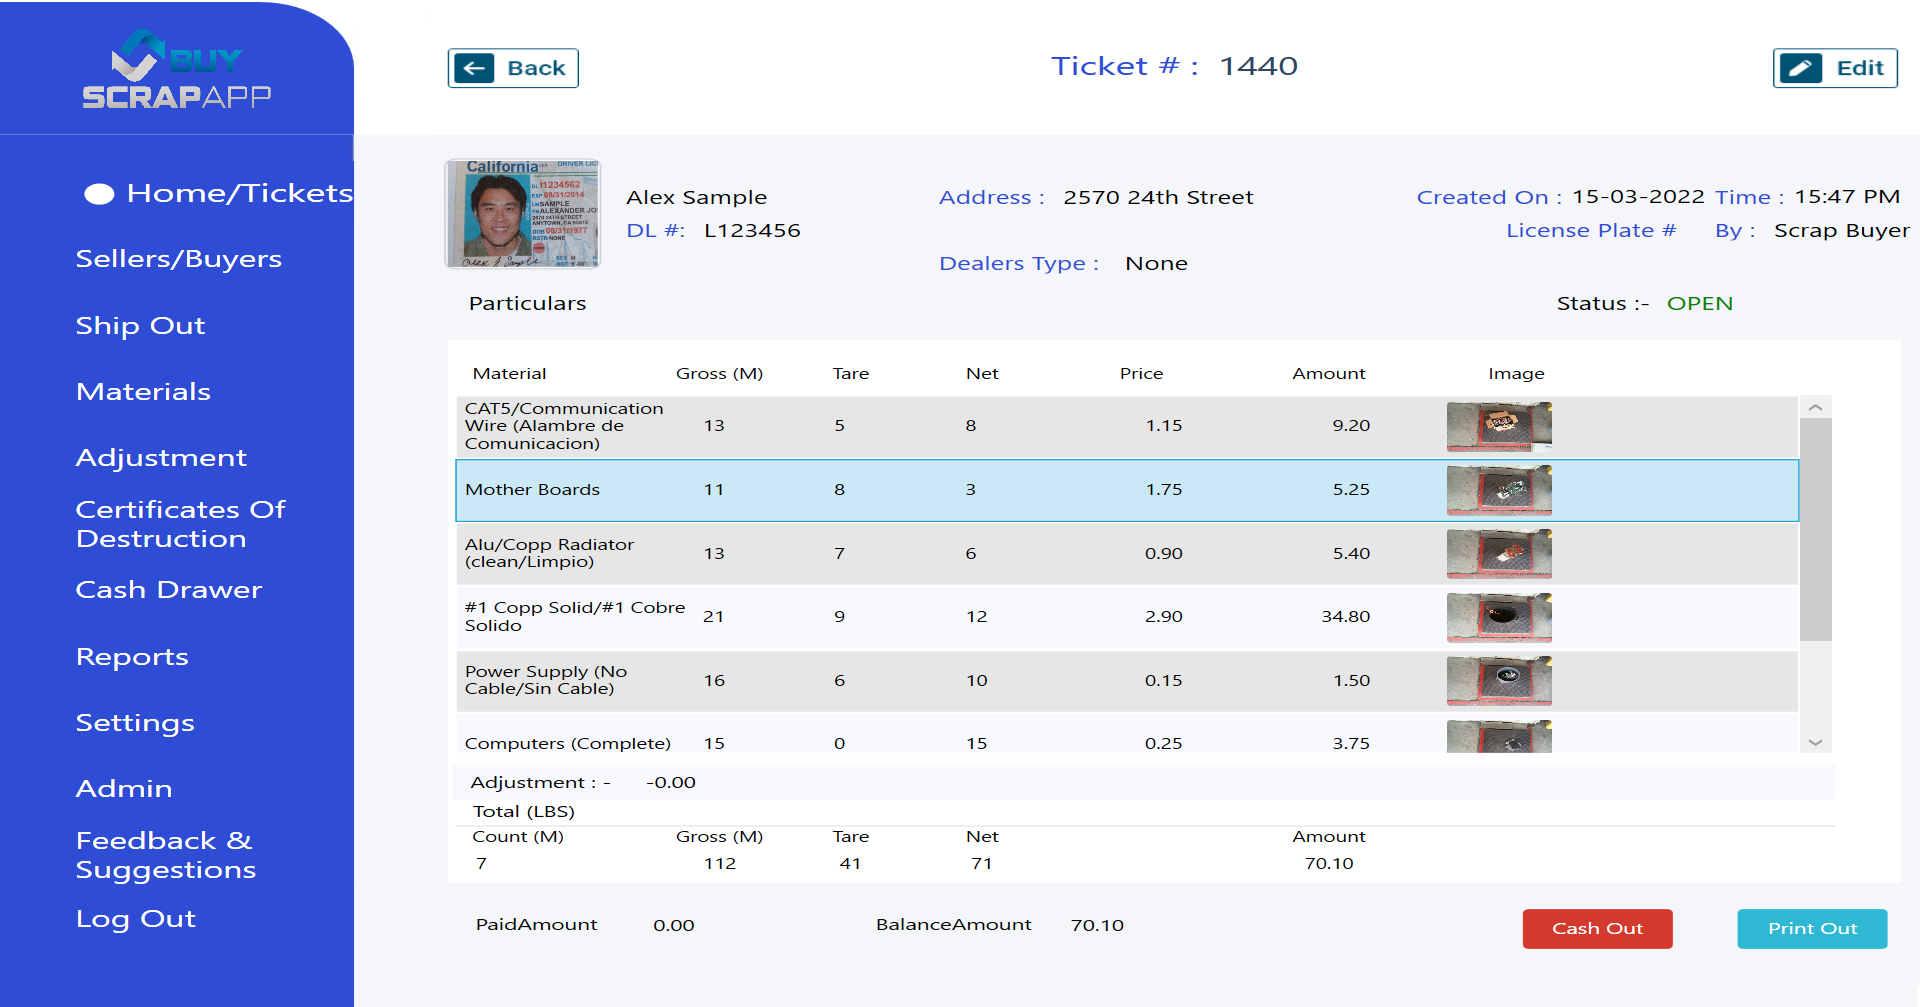Navigate to Reports in the sidebar
This screenshot has height=1007, width=1920.
(x=132, y=657)
